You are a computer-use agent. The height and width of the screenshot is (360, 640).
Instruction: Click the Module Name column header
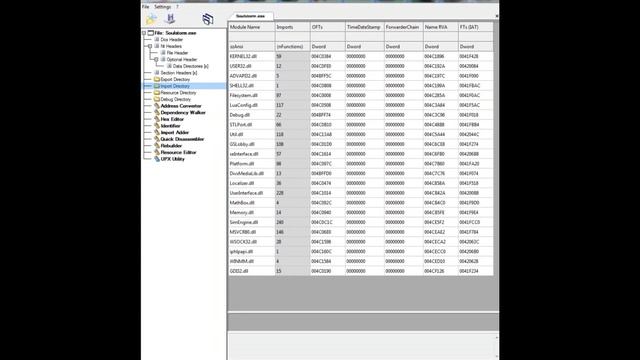[251, 27]
